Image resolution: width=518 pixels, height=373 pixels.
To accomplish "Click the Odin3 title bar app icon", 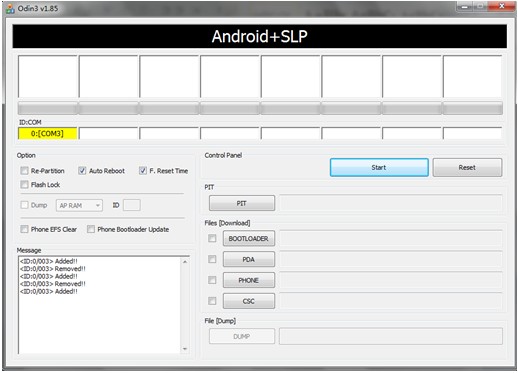I will point(10,8).
